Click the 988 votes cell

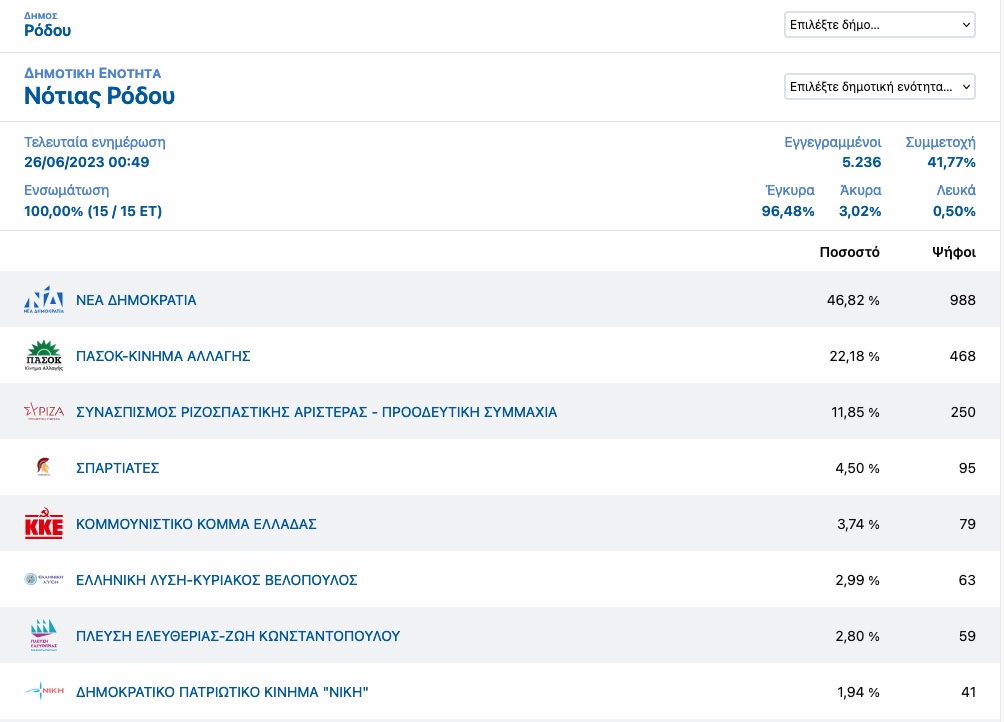(x=962, y=300)
